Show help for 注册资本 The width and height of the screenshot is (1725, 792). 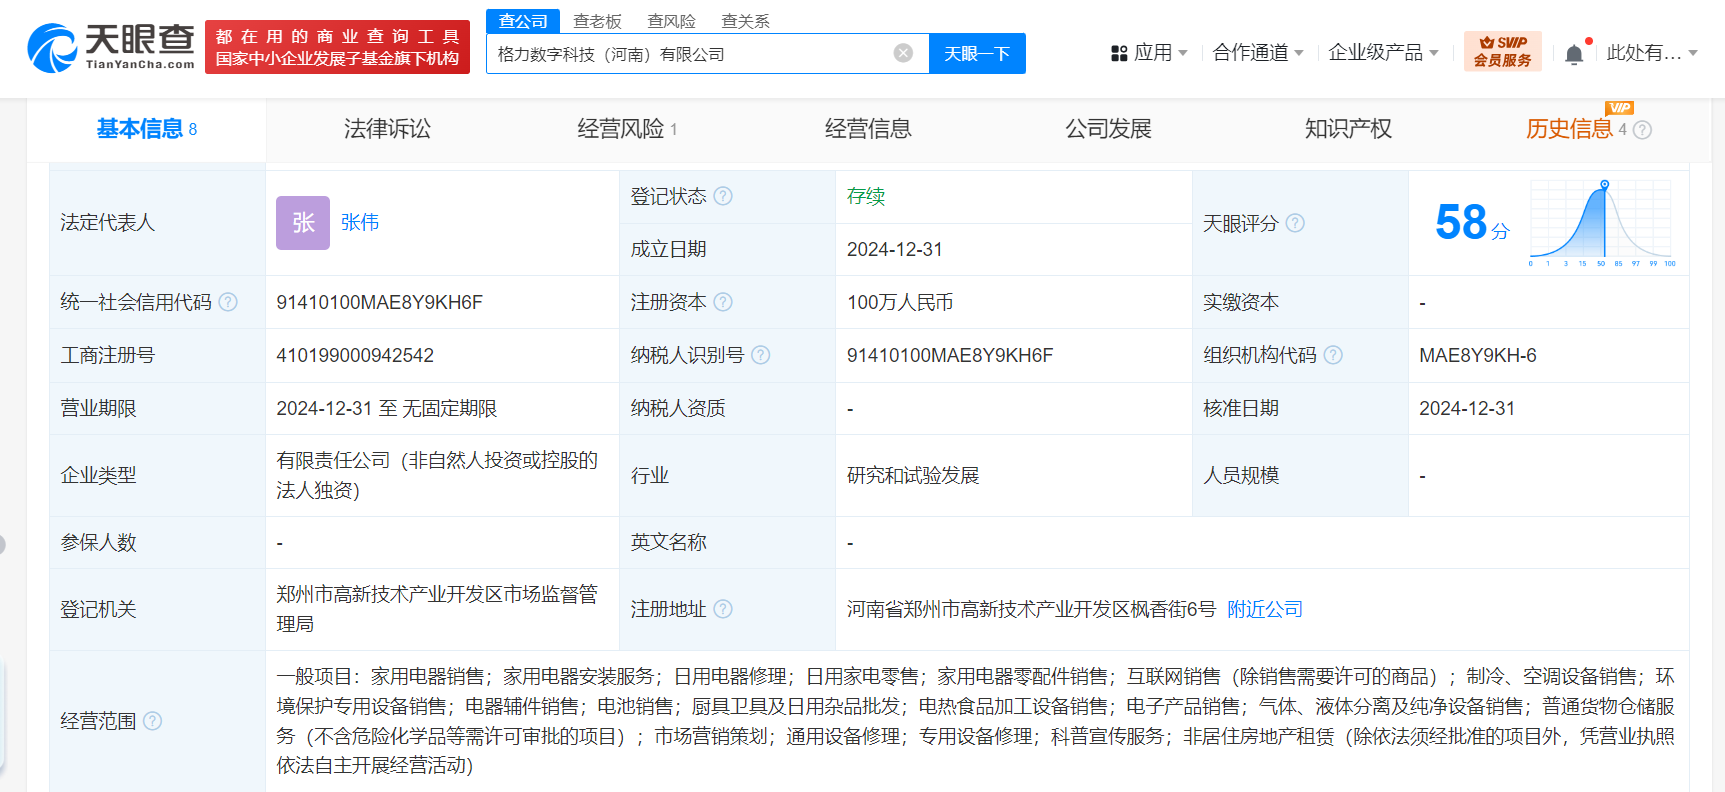723,302
